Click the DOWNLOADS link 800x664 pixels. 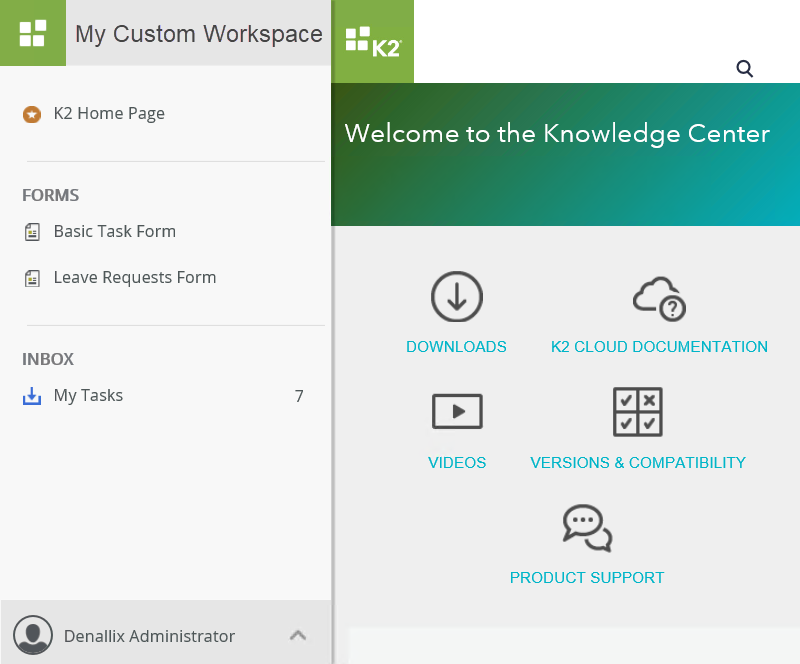coord(456,347)
